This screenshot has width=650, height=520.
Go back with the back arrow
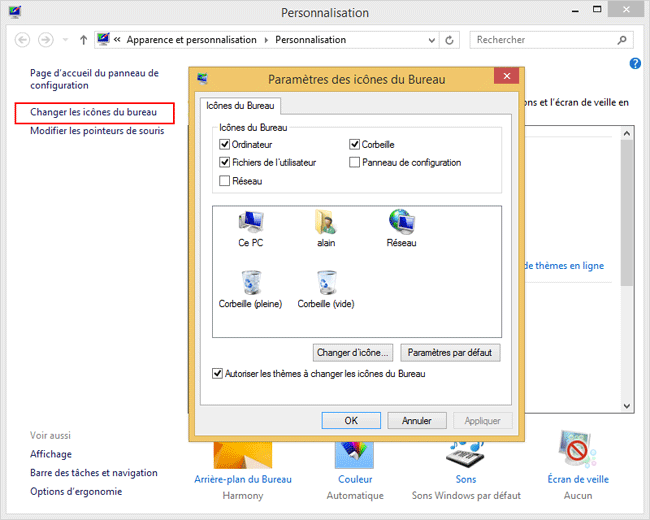(22, 40)
